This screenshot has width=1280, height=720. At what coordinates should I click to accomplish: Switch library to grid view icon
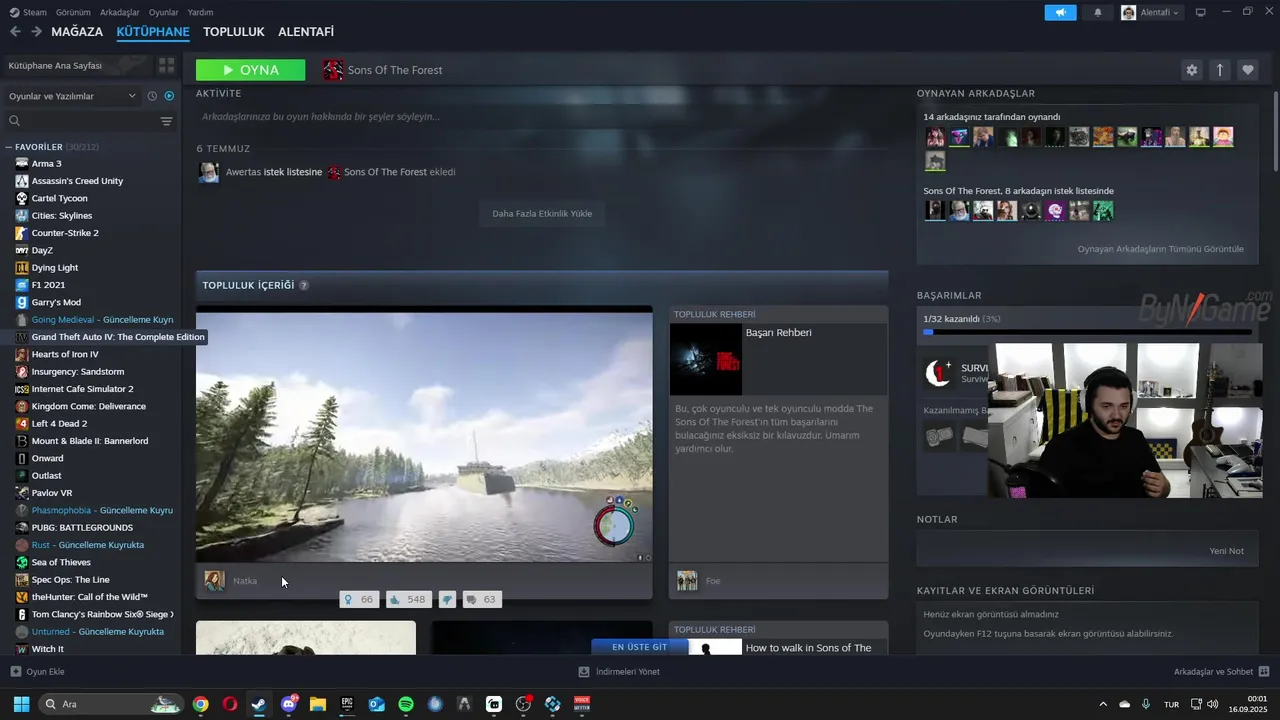(x=166, y=66)
